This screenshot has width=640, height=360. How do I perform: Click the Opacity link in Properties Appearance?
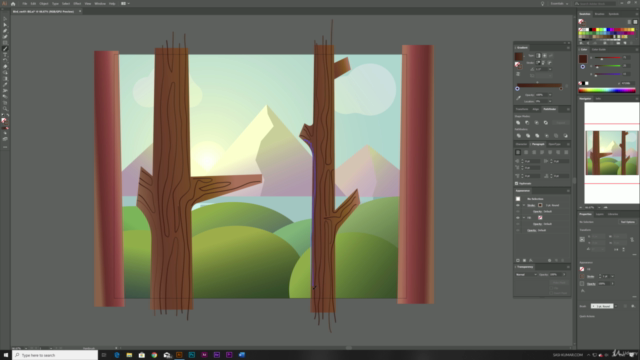pyautogui.click(x=591, y=284)
